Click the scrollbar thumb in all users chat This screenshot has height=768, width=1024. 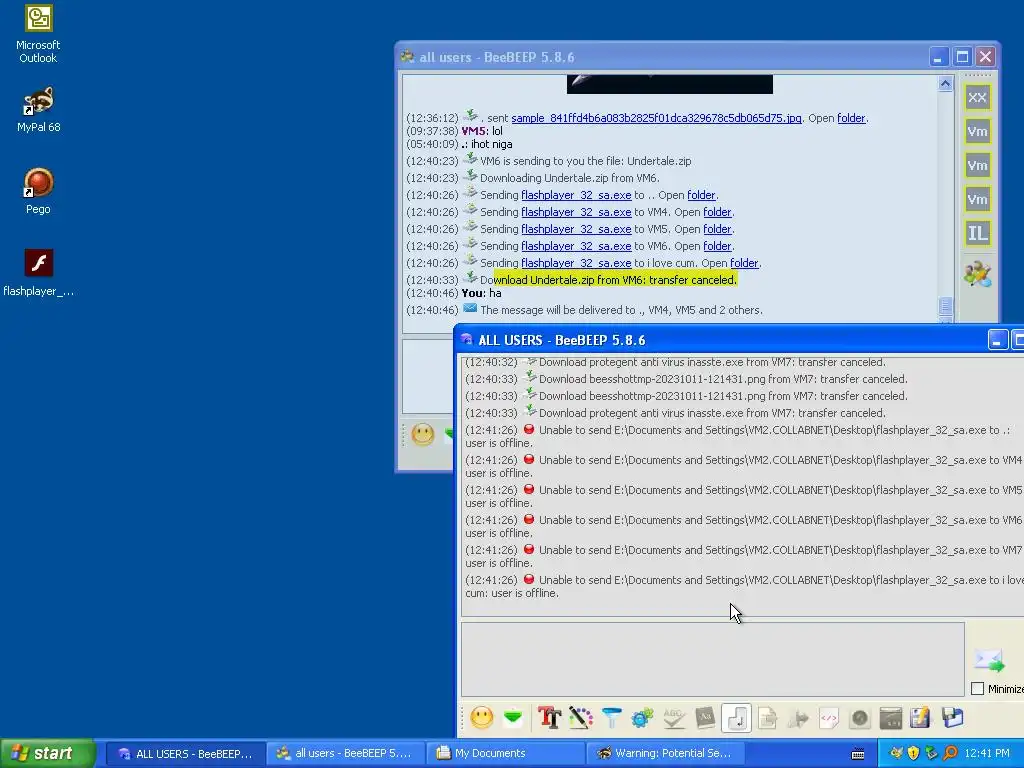coord(945,306)
